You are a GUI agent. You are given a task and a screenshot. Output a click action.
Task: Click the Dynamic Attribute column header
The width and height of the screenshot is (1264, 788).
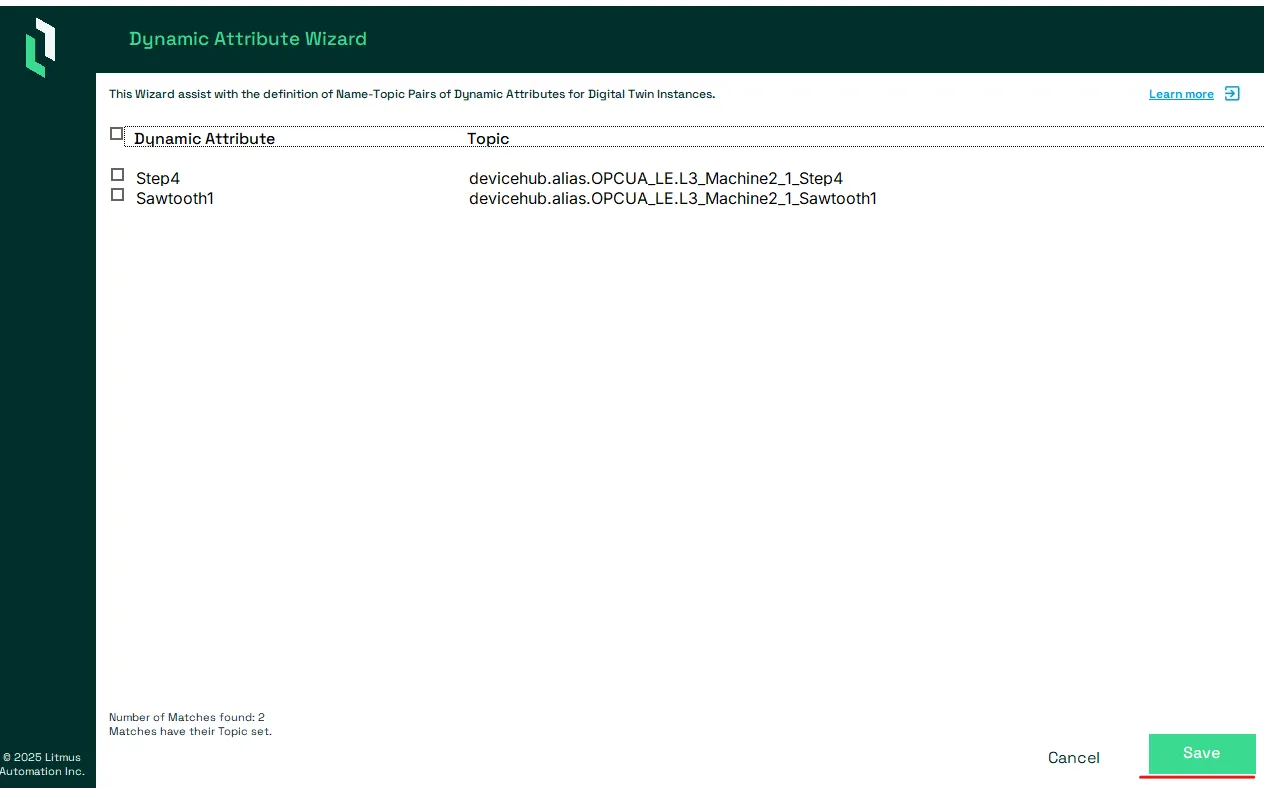(x=205, y=138)
